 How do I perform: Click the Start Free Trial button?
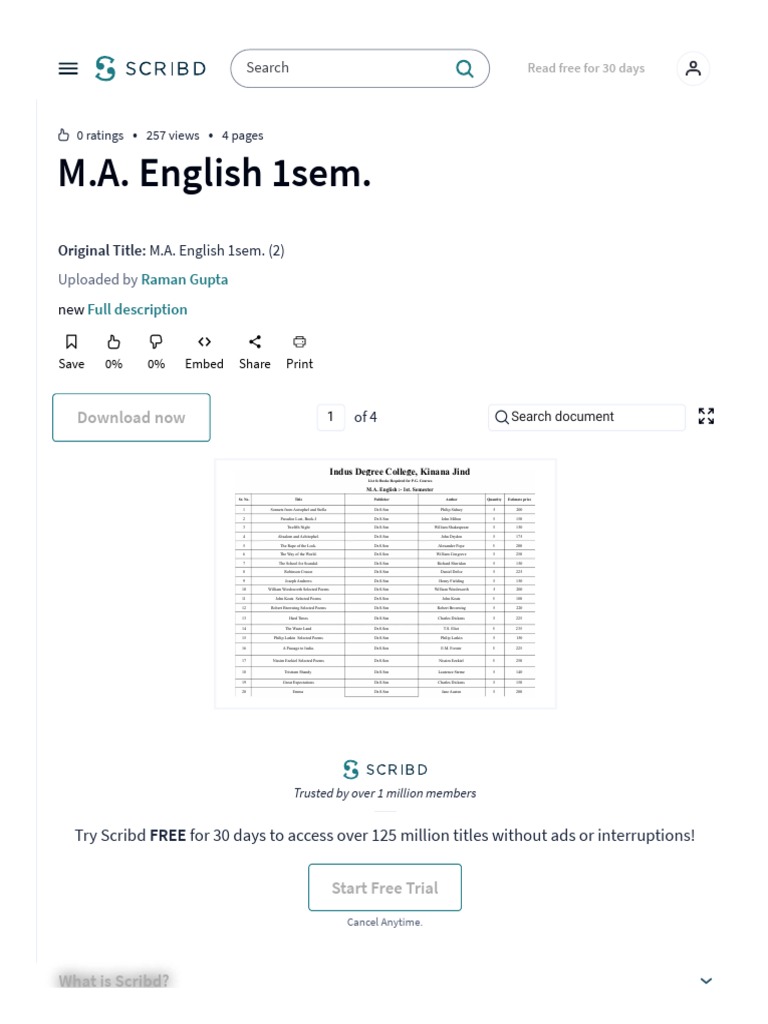point(385,888)
